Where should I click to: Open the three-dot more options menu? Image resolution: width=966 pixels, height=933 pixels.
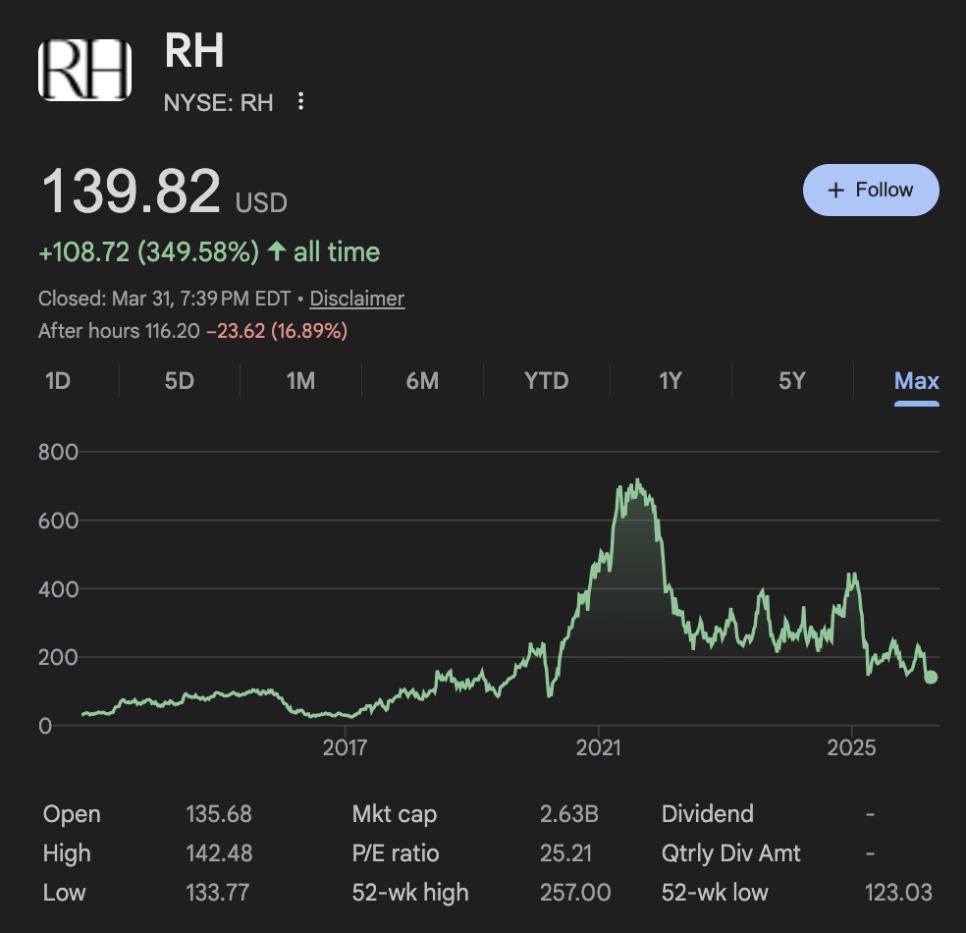click(x=301, y=101)
